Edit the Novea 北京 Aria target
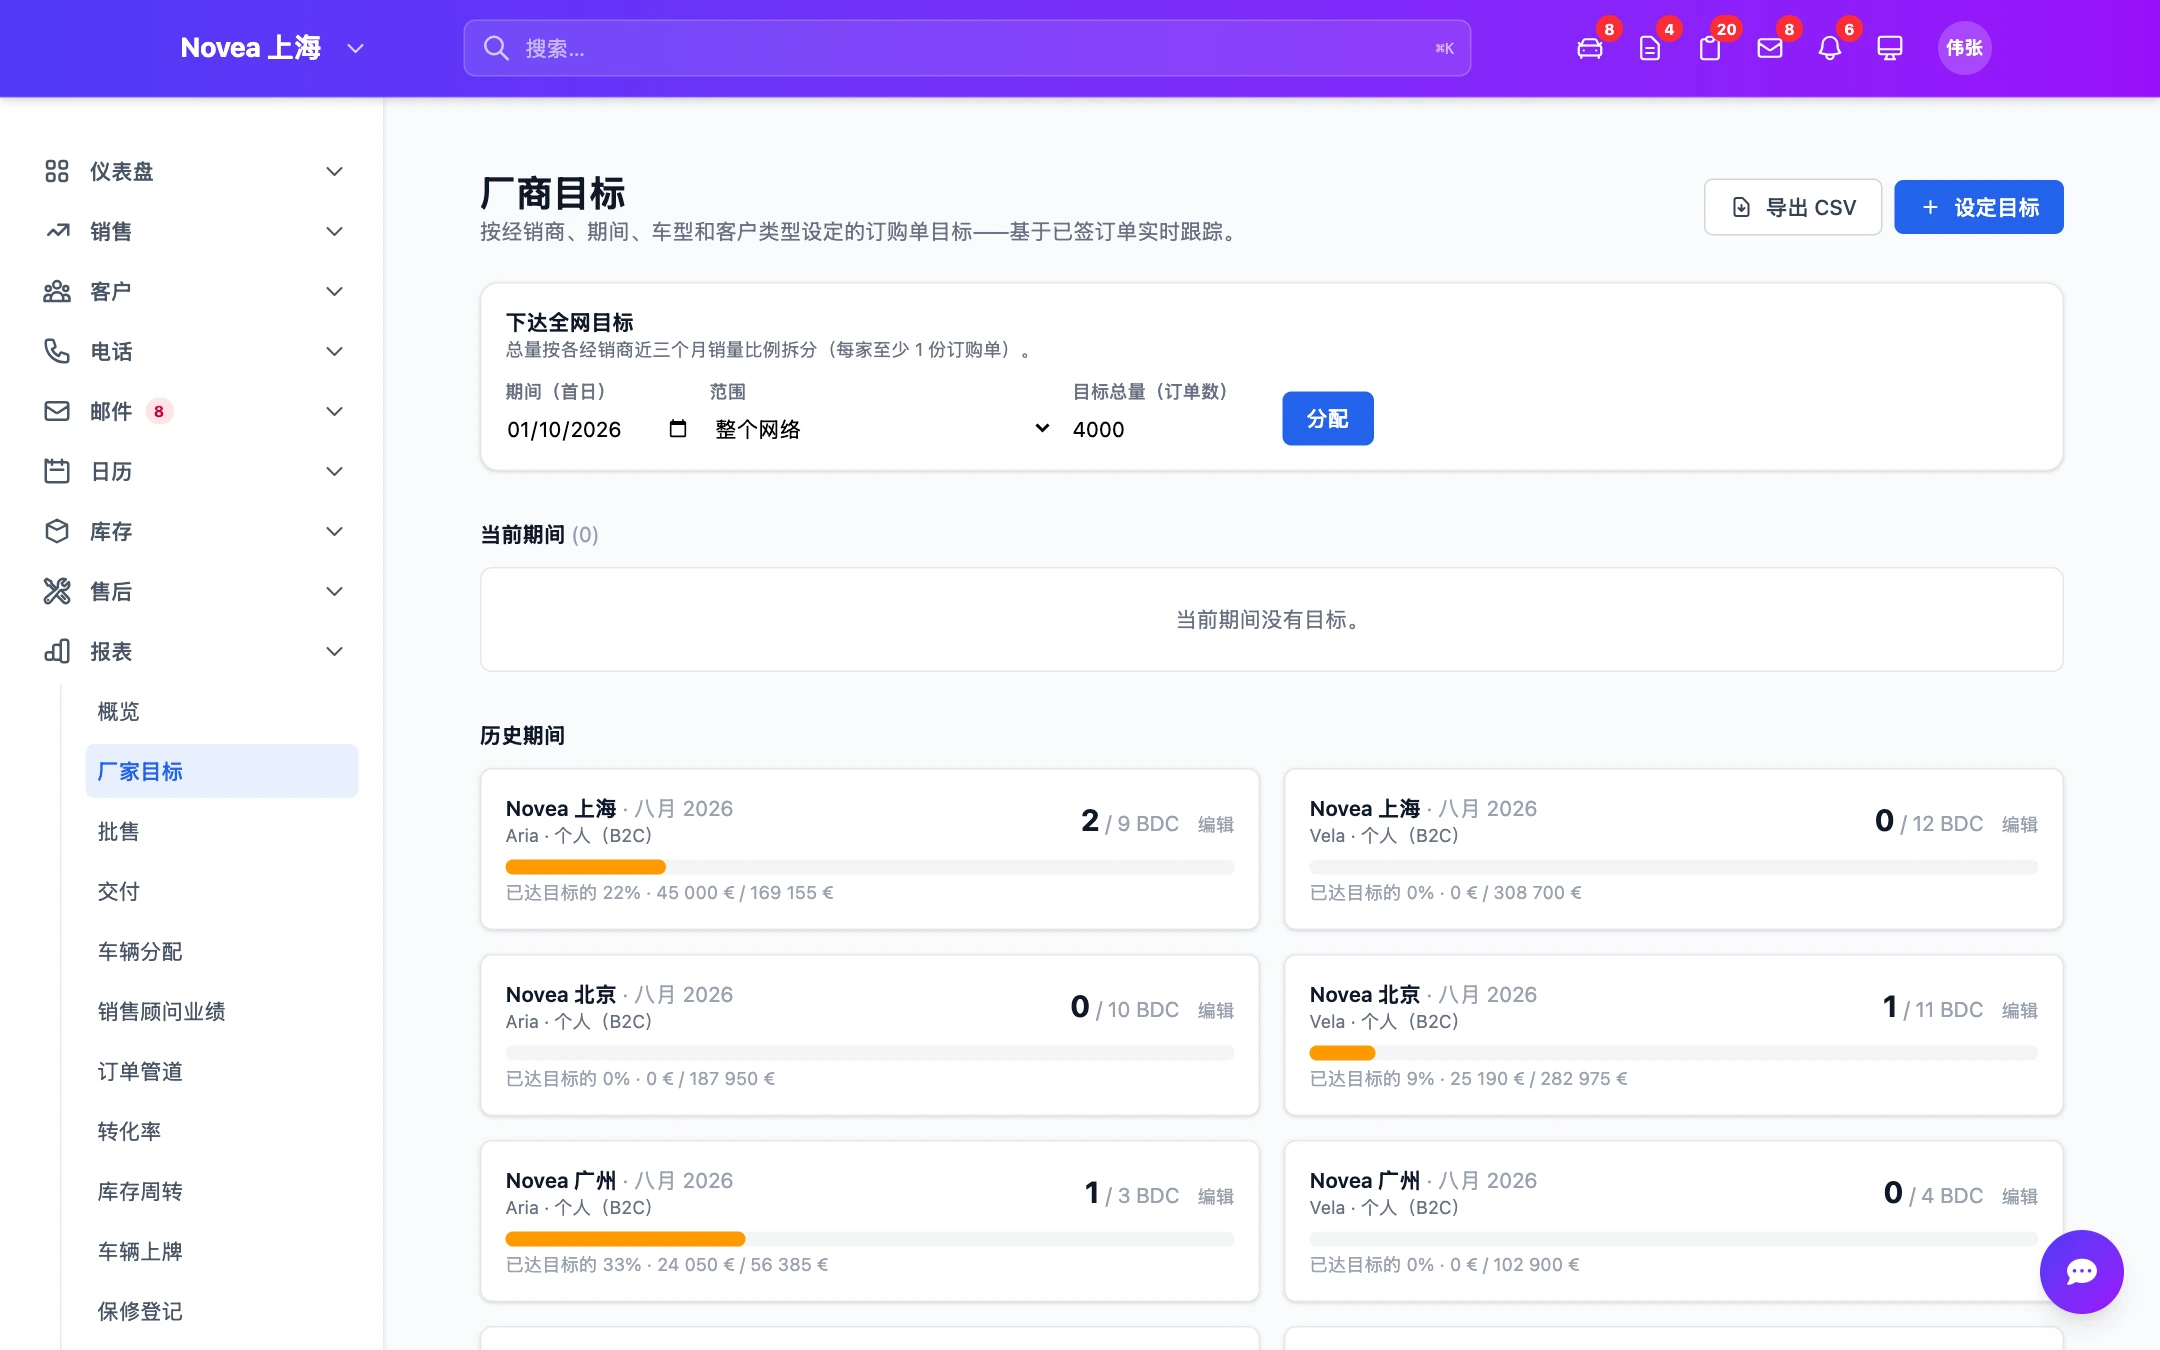This screenshot has height=1350, width=2160. pyautogui.click(x=1216, y=1010)
